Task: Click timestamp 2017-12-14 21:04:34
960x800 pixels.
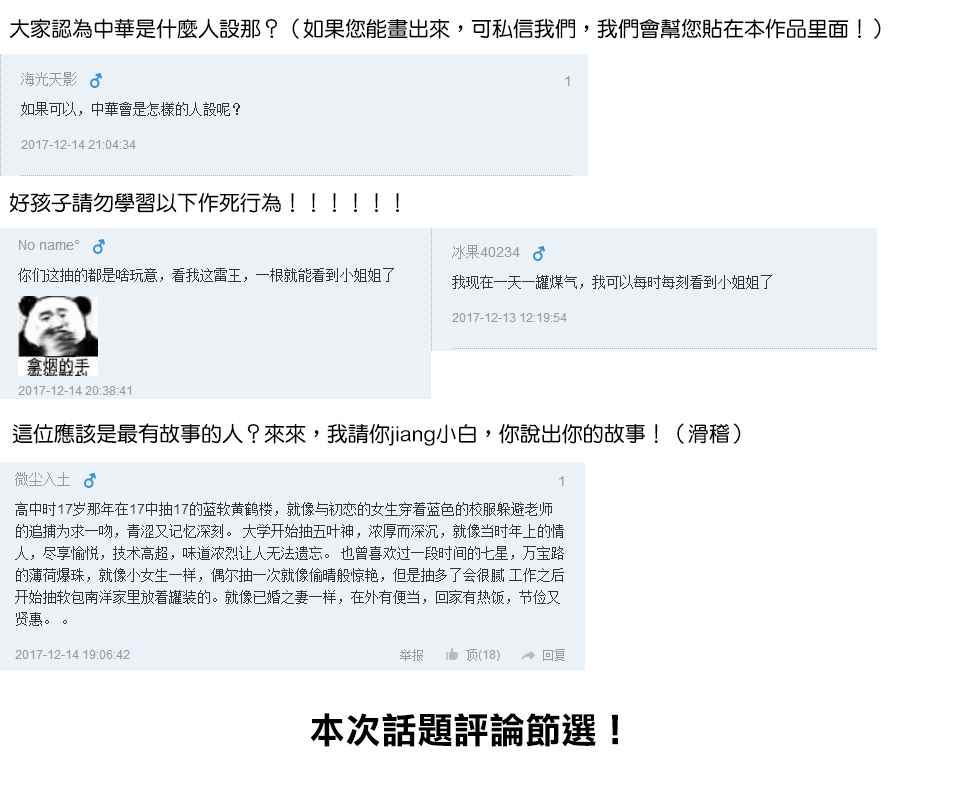Action: point(78,145)
